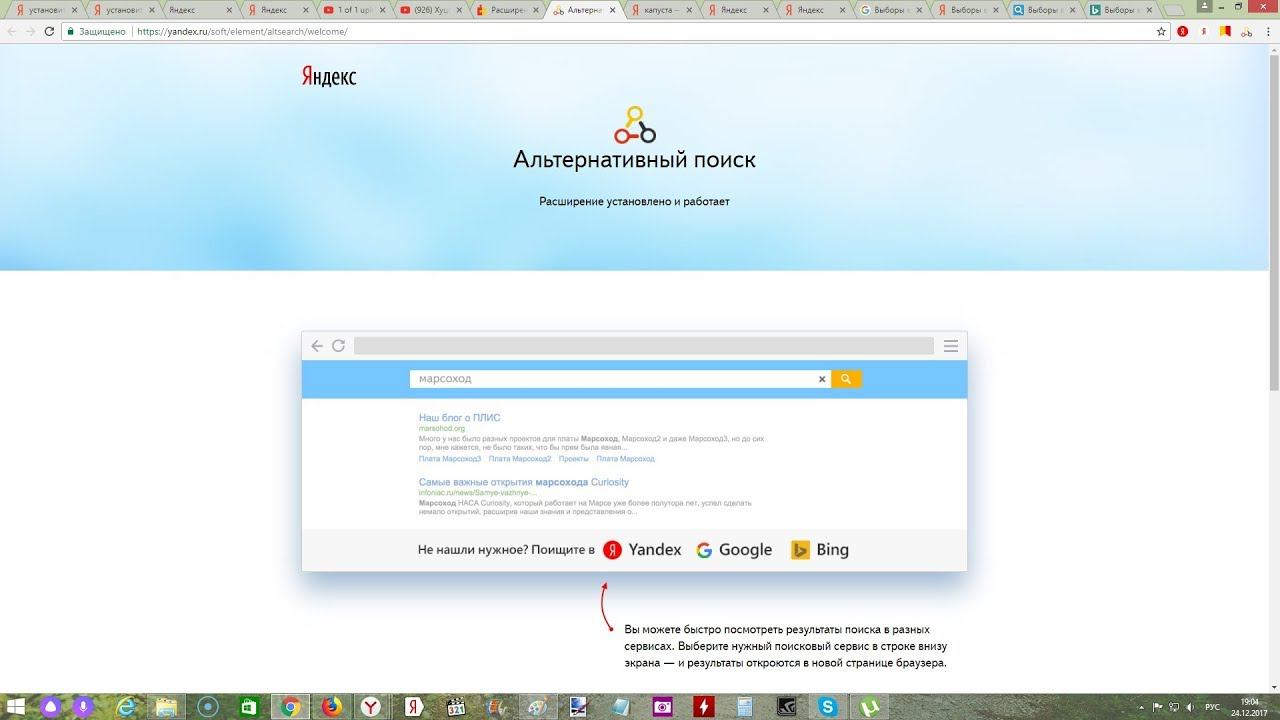This screenshot has width=1280, height=720.
Task: Switch to Выборы tab with Google favicon
Action: click(891, 10)
